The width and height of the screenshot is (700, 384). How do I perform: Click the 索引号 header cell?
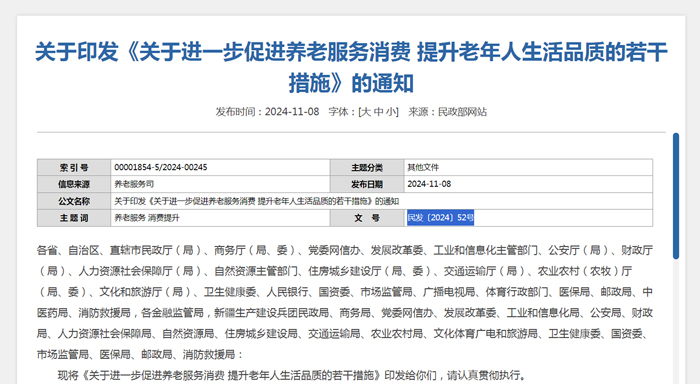(74, 167)
